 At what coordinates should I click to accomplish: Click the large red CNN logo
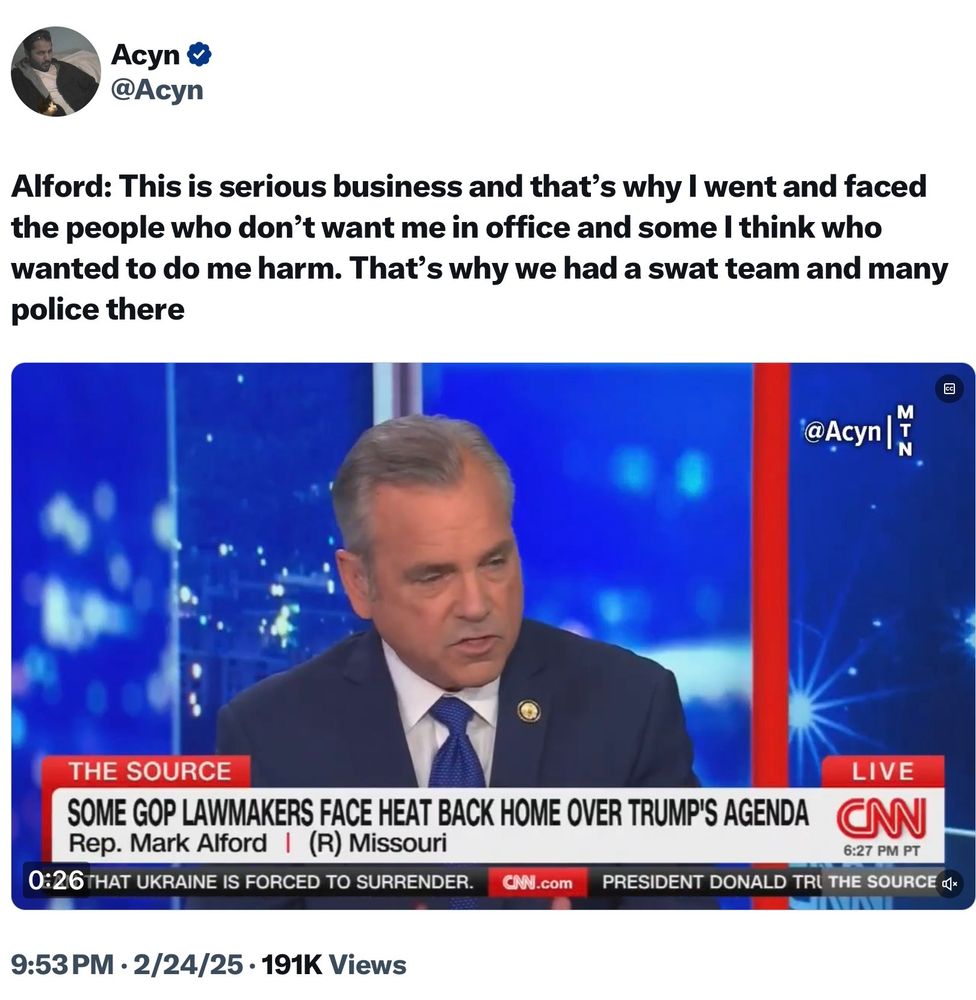coord(880,818)
